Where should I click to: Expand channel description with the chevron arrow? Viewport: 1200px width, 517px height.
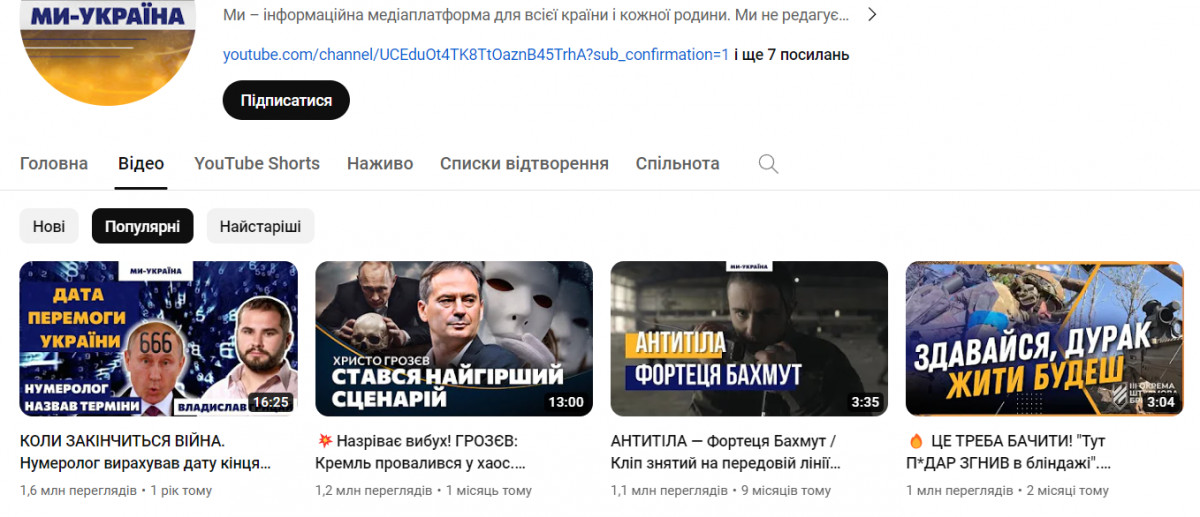(x=872, y=15)
